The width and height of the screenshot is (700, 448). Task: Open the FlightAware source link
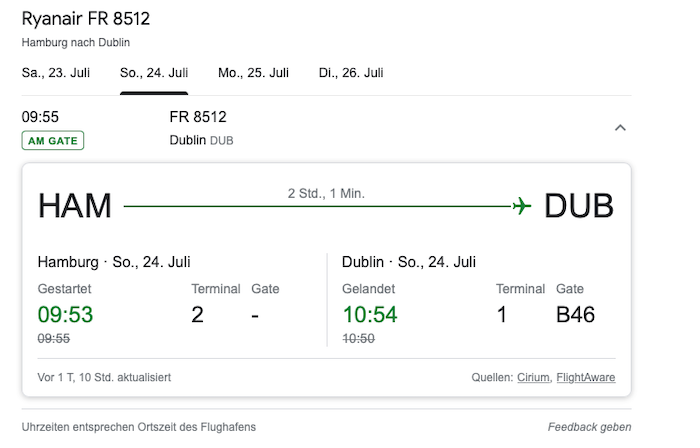click(x=586, y=377)
